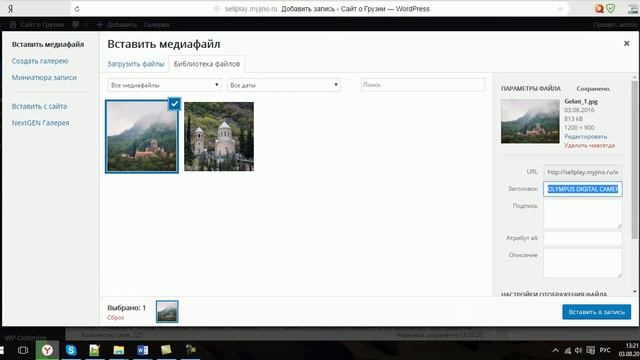Click the green shield extension icon
The image size is (640, 360).
[611, 9]
